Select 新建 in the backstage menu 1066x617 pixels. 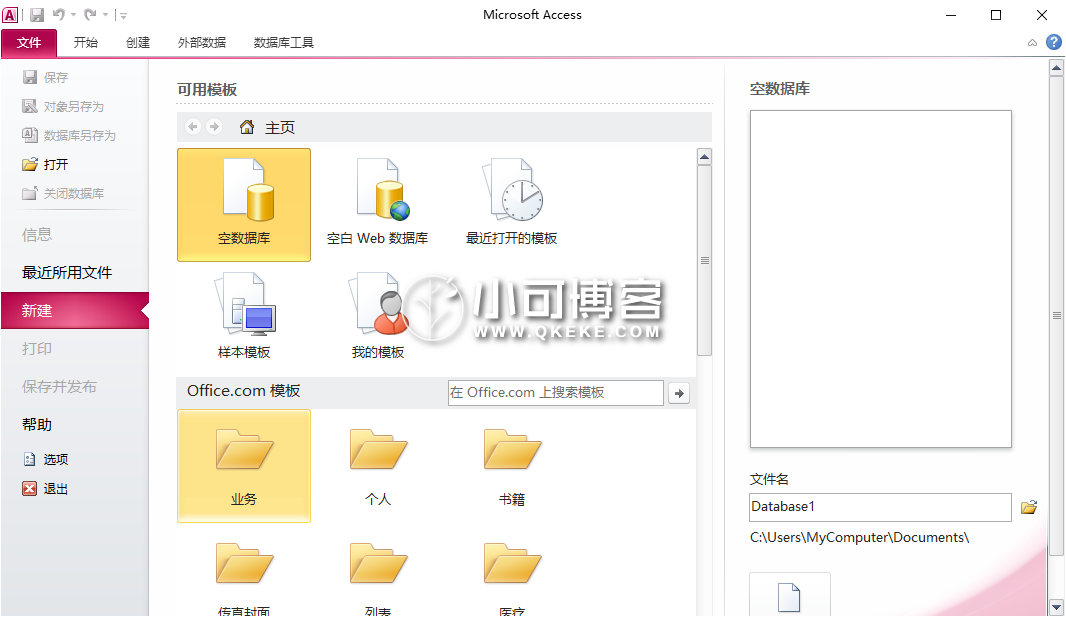75,311
